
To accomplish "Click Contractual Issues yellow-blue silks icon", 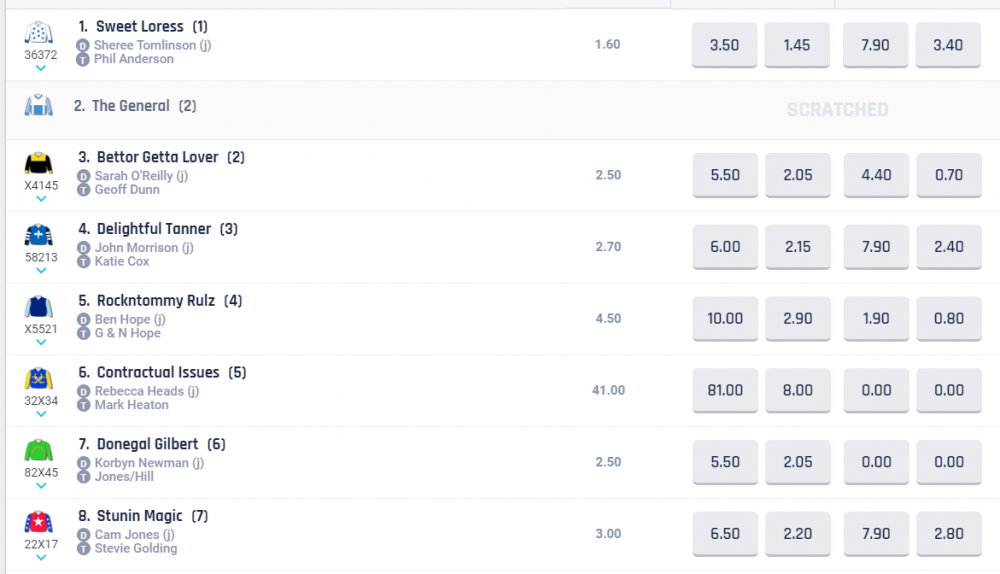I will (x=38, y=380).
